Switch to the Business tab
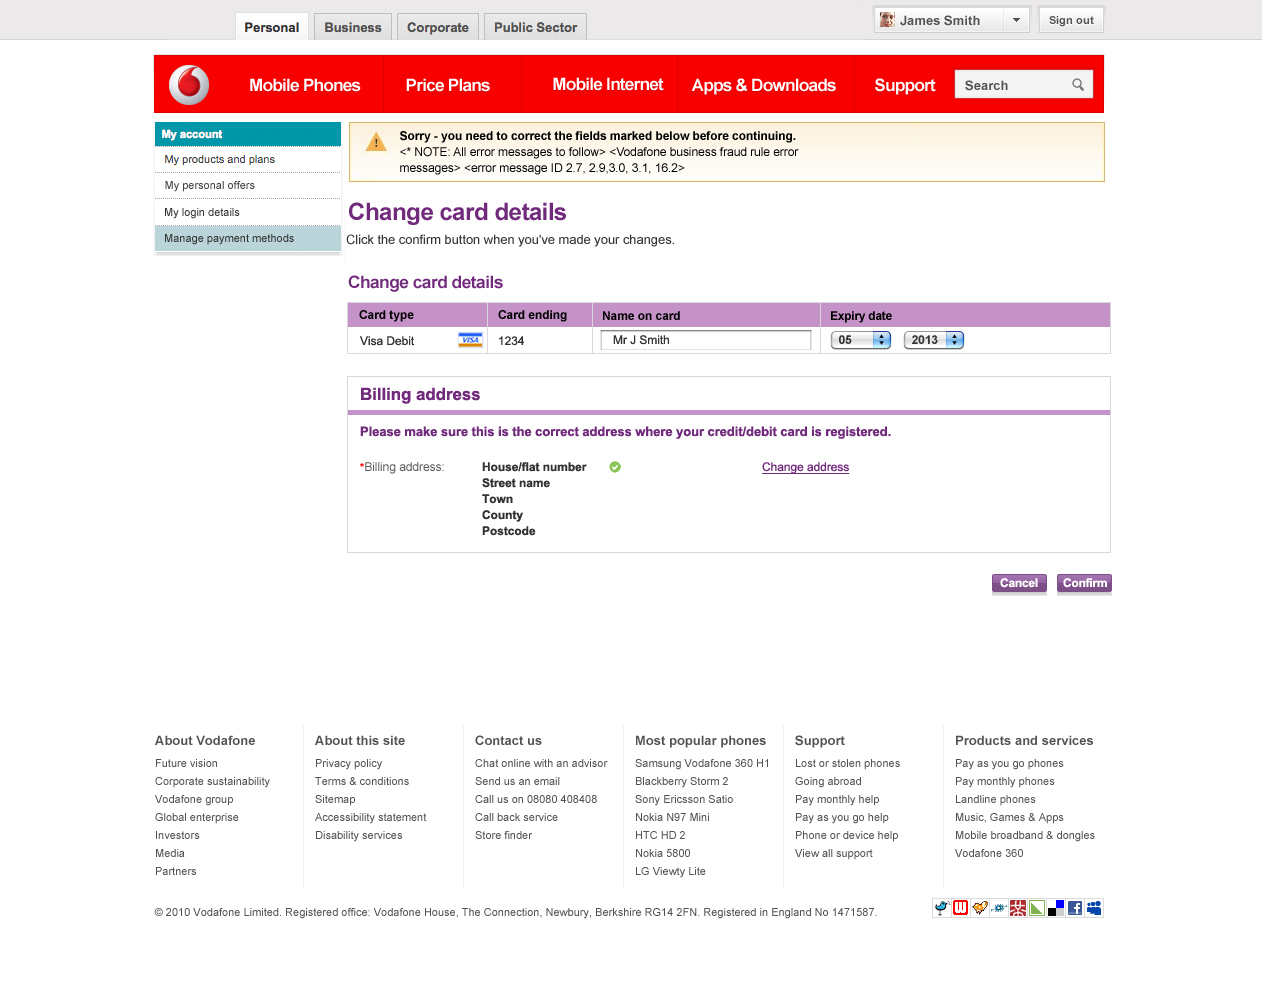Screen dimensions: 1262x1000 pos(352,27)
